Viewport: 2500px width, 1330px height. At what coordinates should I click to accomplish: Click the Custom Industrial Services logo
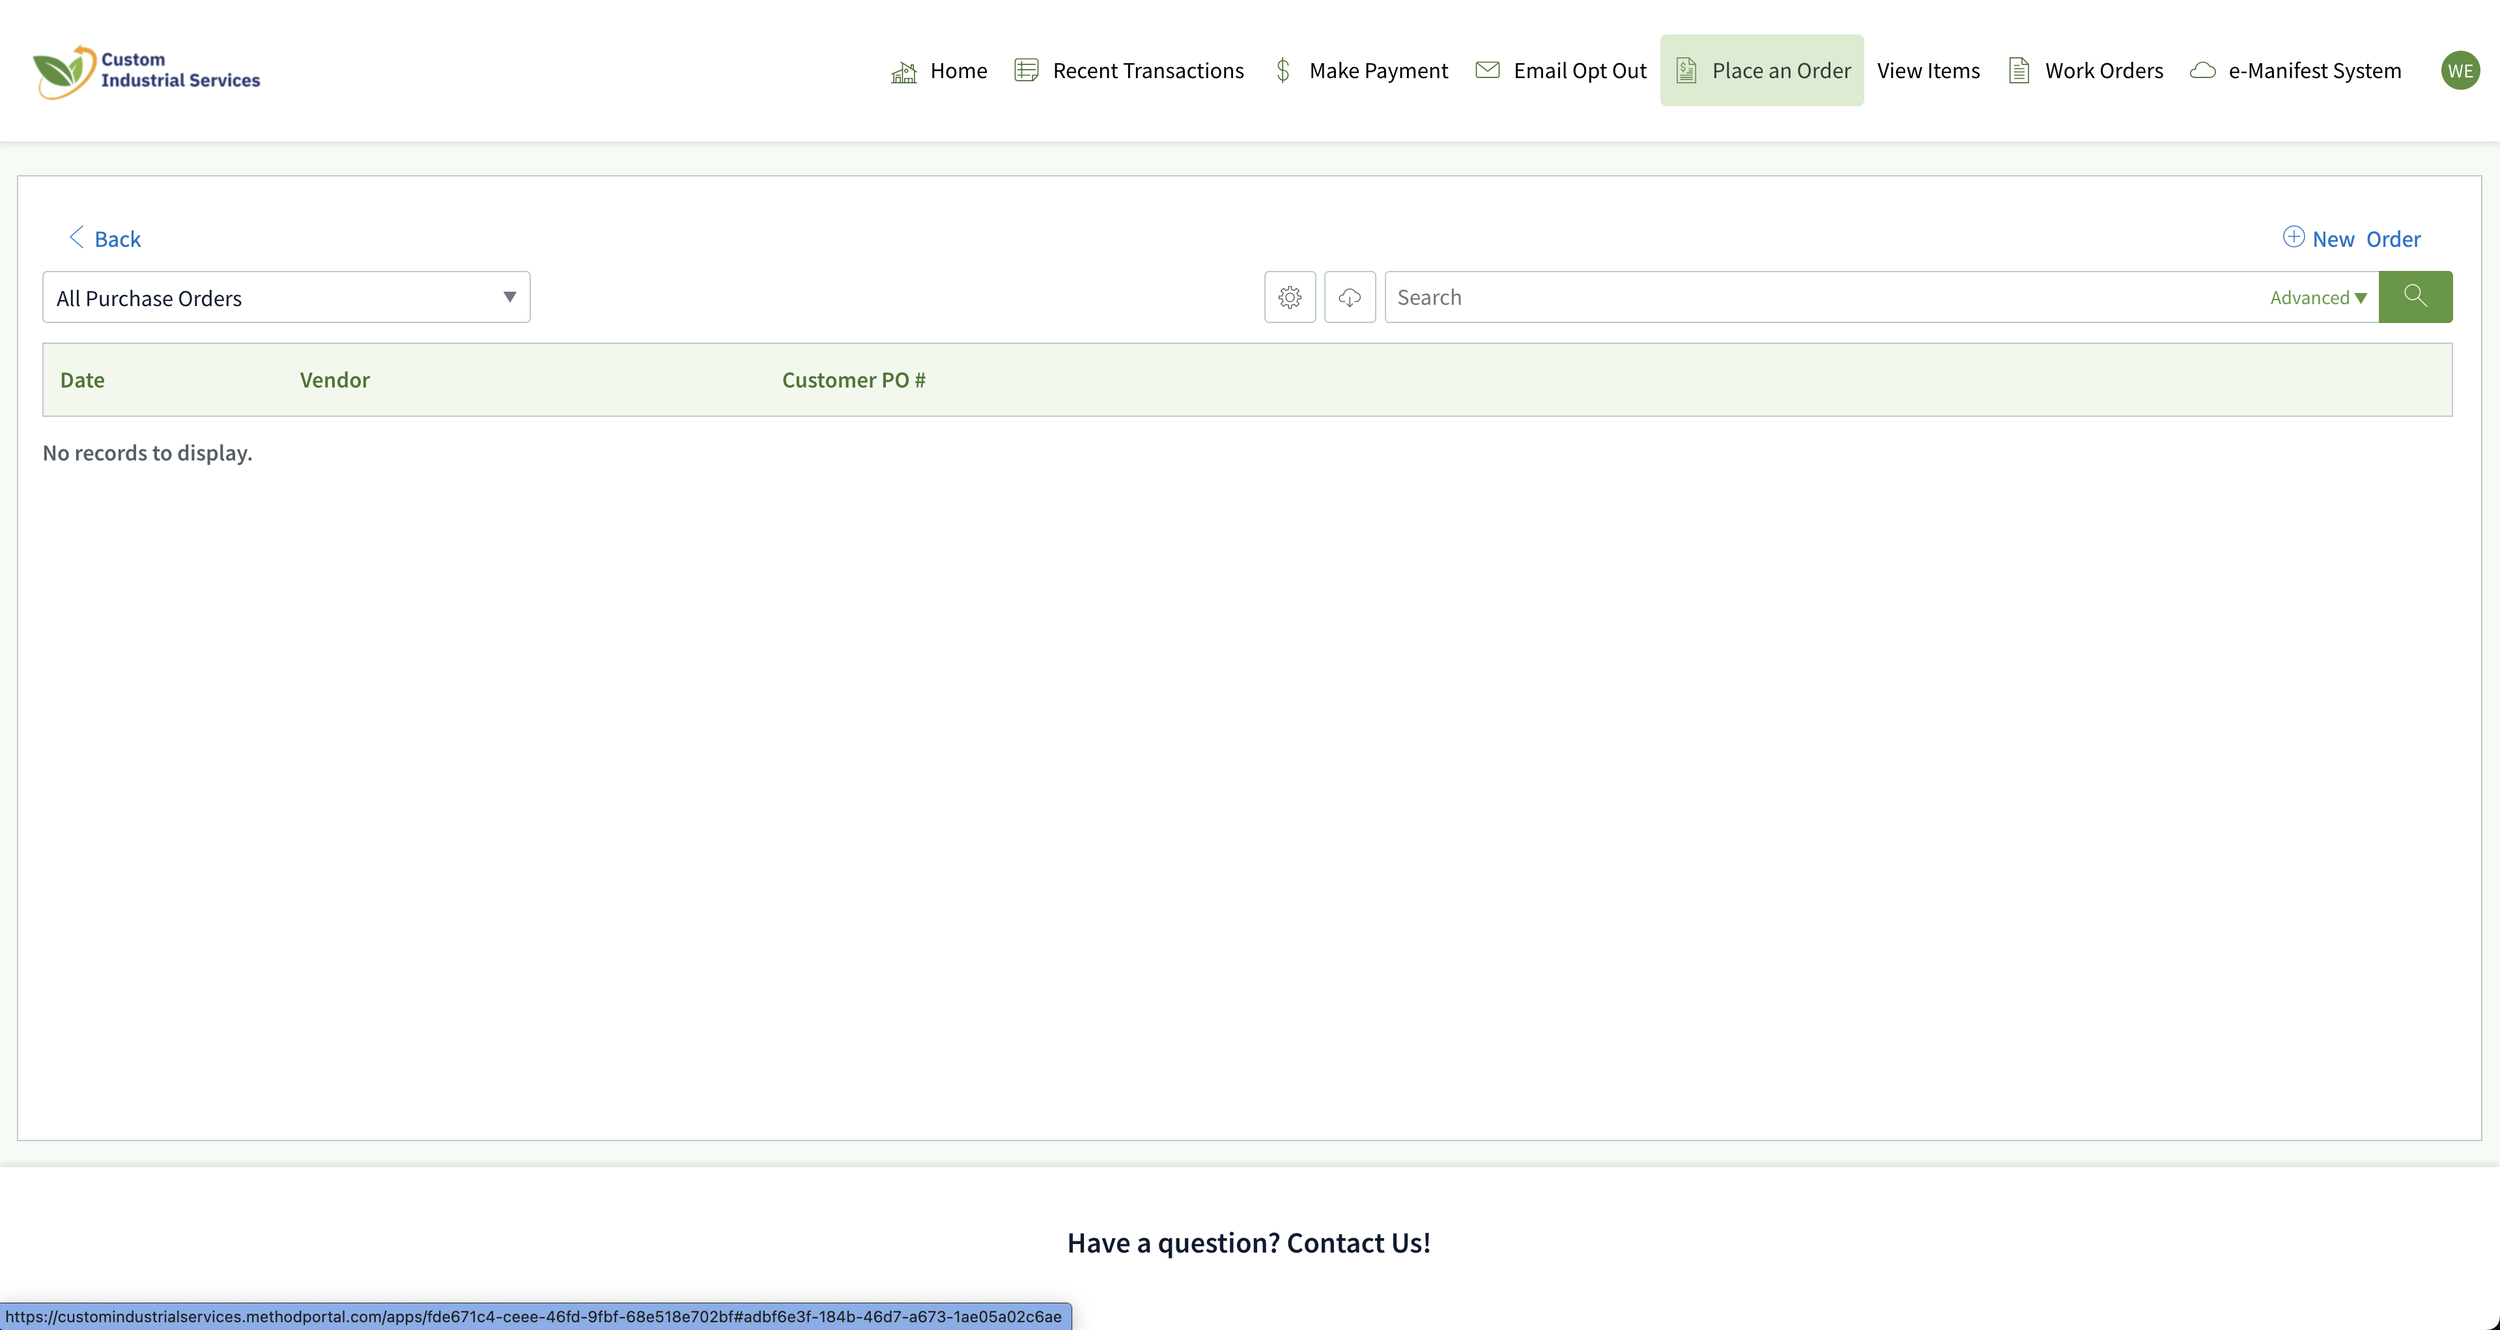pos(147,71)
